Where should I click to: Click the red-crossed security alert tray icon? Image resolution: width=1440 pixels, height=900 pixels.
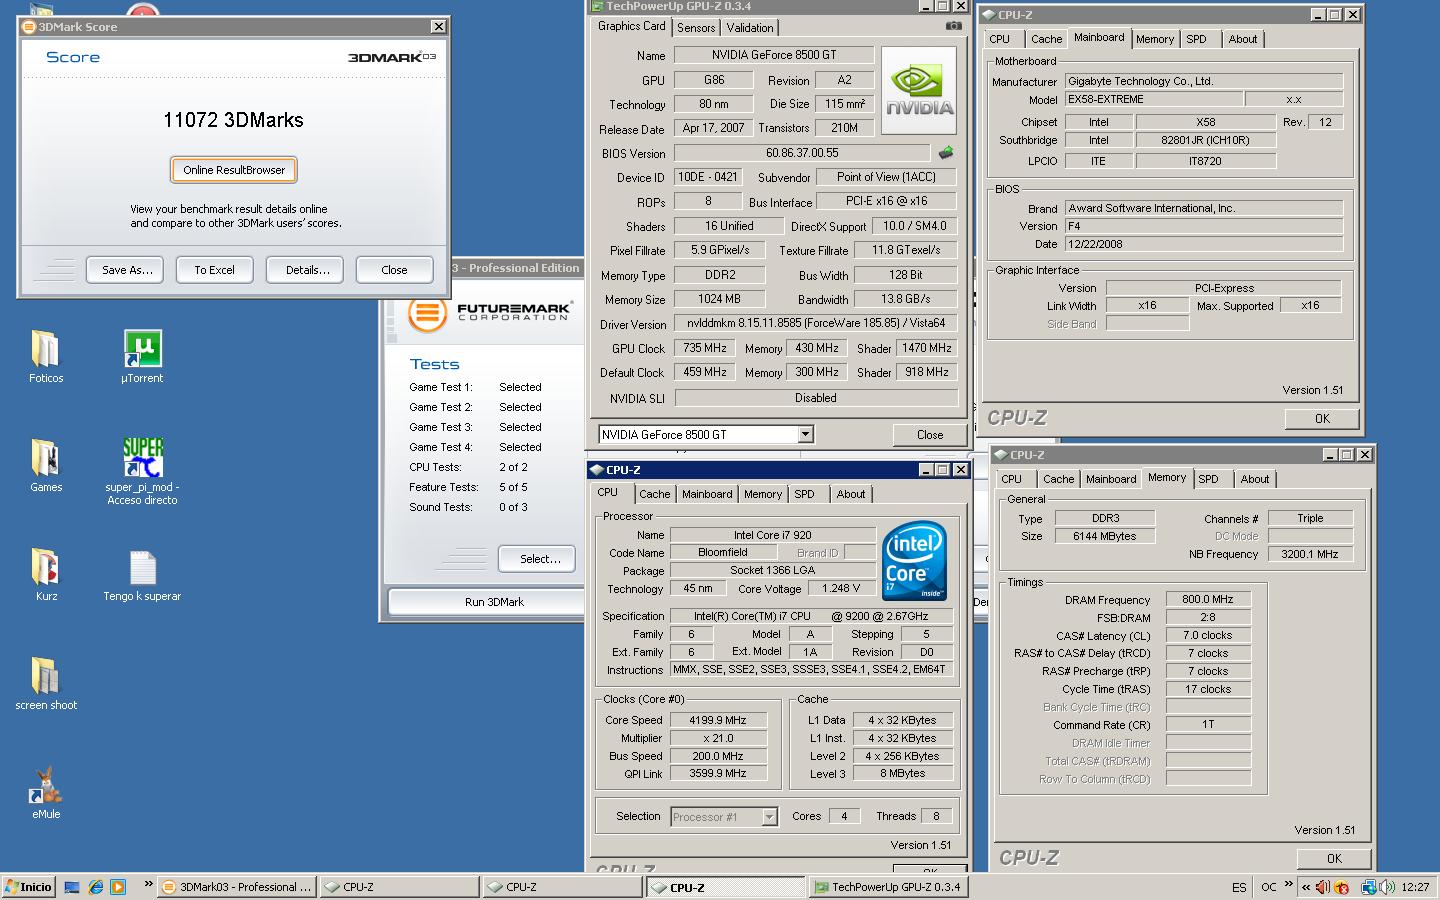coord(1342,887)
